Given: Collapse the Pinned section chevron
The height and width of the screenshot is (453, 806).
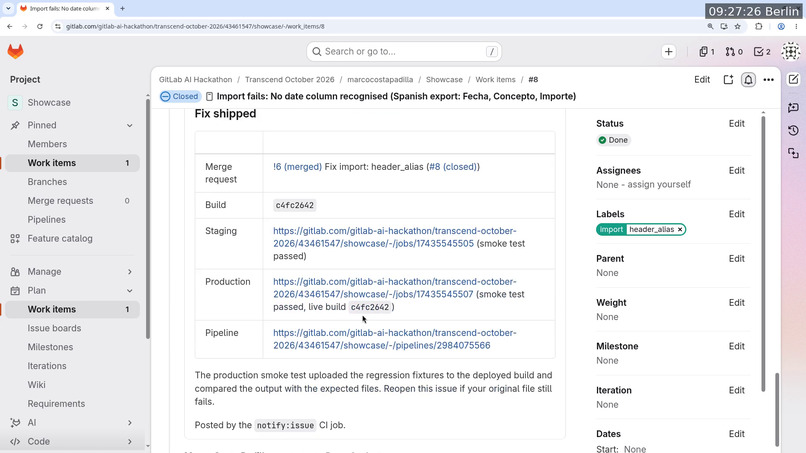Looking at the screenshot, I should coord(130,125).
